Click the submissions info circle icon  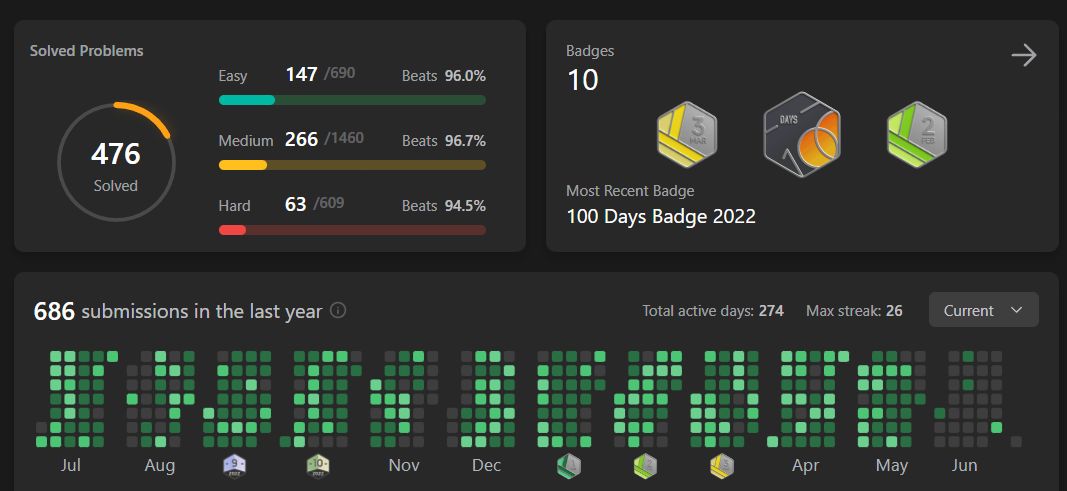point(338,311)
